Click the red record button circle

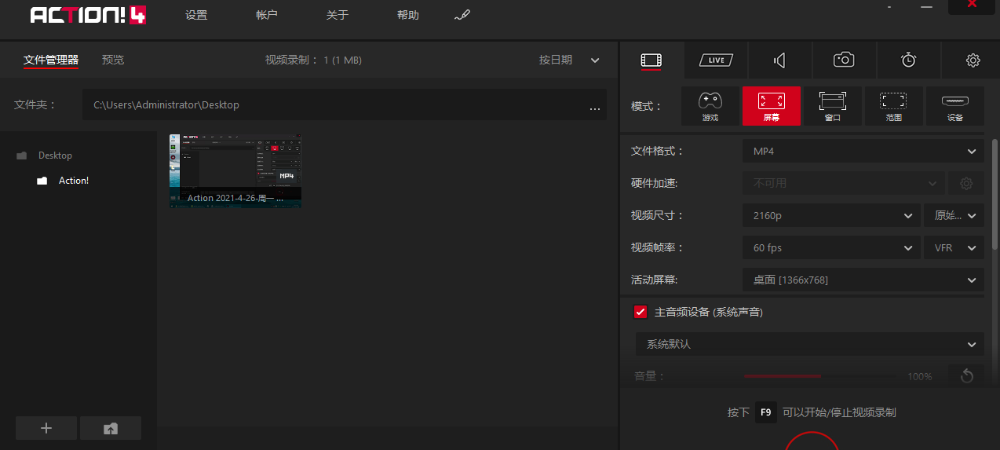(811, 442)
